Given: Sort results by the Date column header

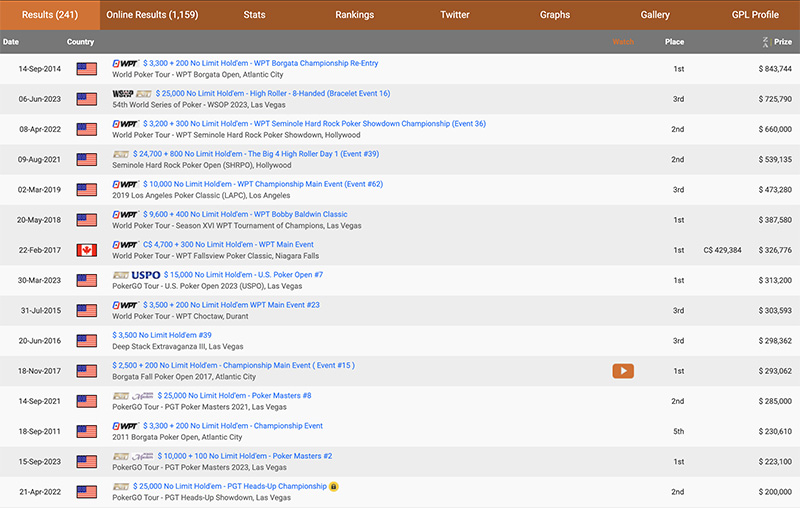Looking at the screenshot, I should [11, 42].
